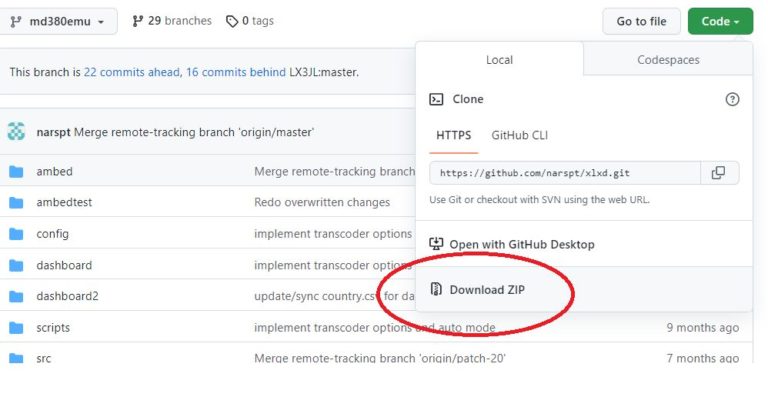Screen dimensions: 768x397
Task: Open the clone help question-mark icon
Action: [x=732, y=99]
